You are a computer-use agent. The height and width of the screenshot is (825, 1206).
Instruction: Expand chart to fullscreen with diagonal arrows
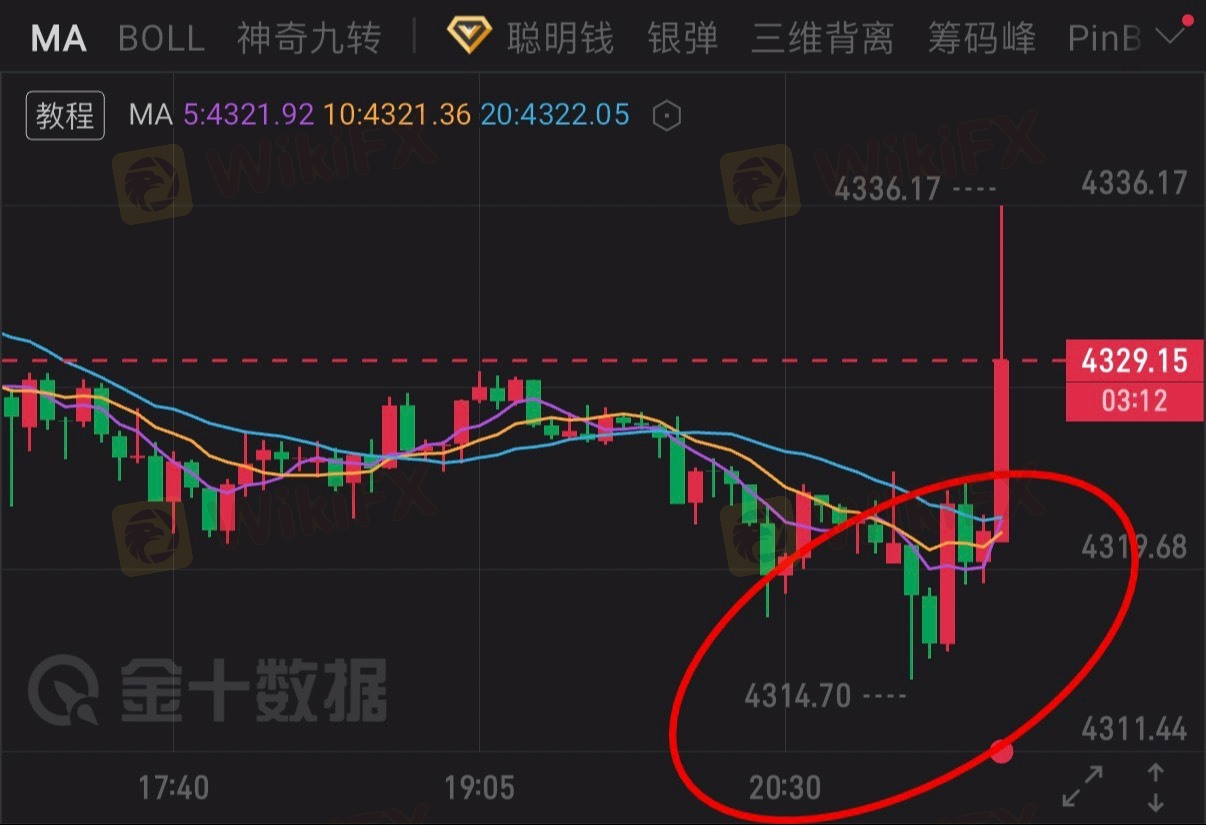tap(1083, 786)
